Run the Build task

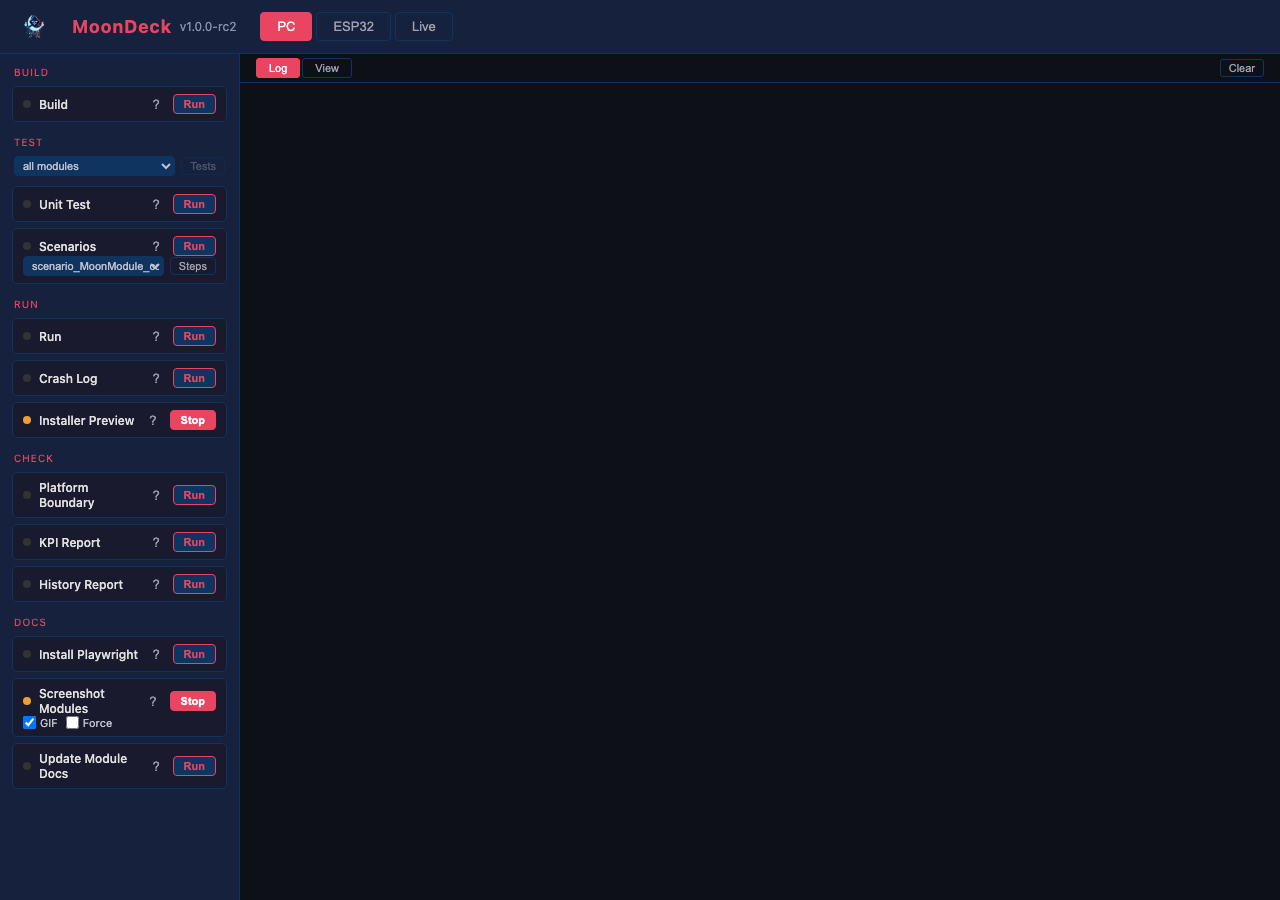[194, 104]
